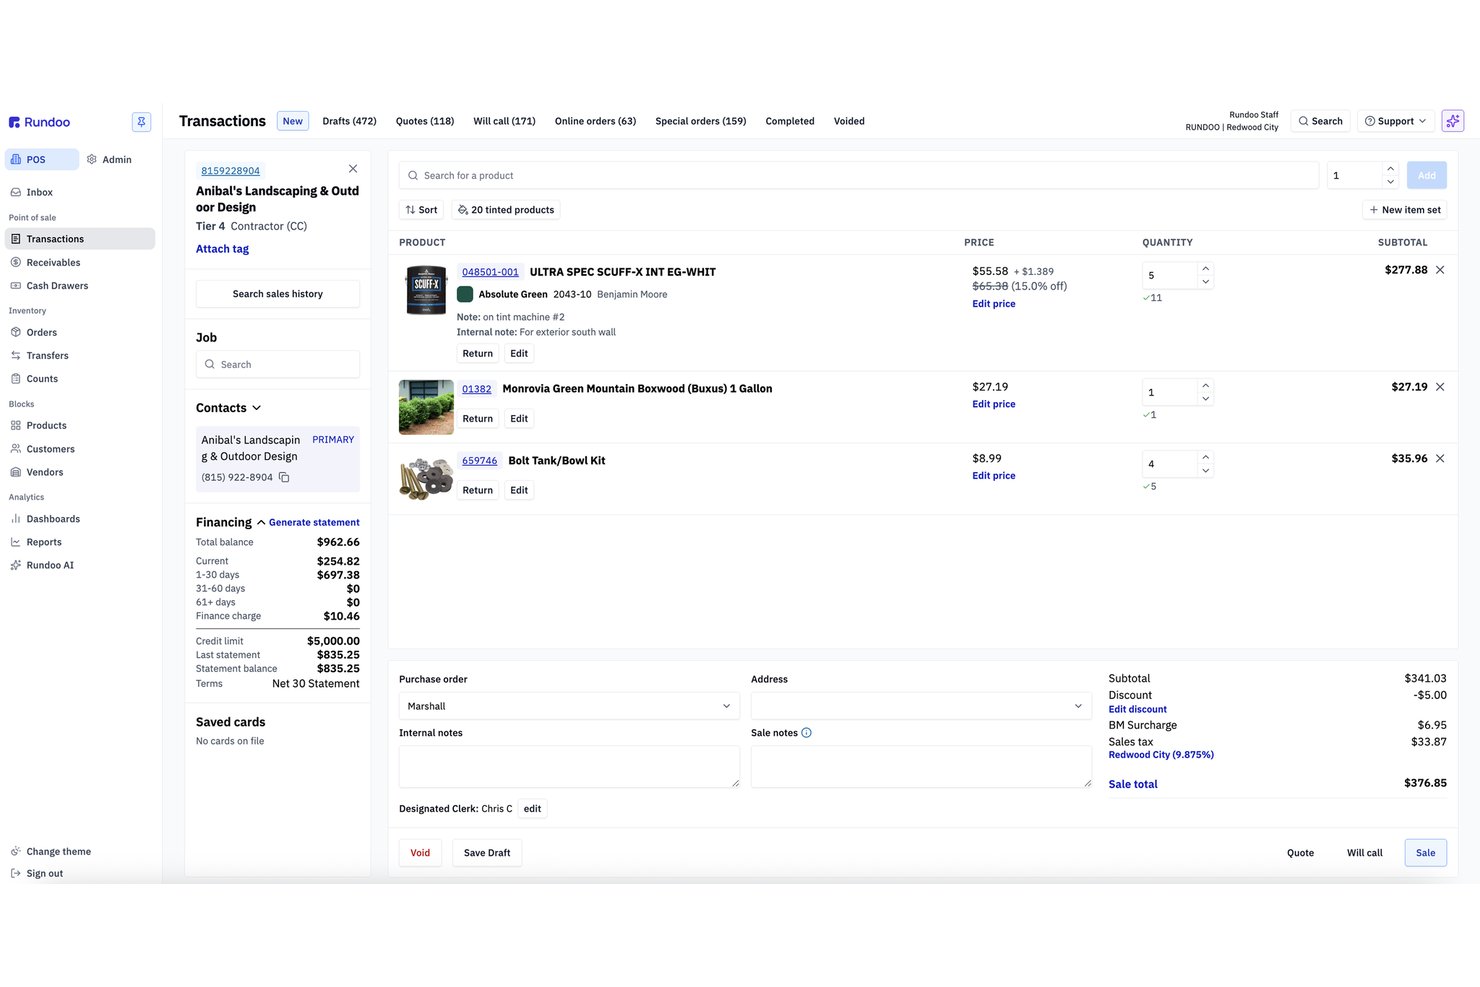Copy the contact phone number
Screen dimensions: 1480x987
point(284,478)
